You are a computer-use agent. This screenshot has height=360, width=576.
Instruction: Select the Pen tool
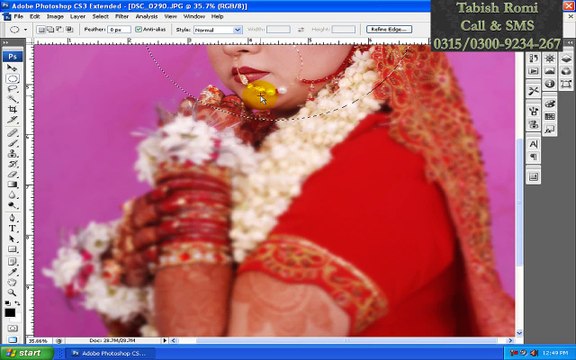pyautogui.click(x=12, y=218)
